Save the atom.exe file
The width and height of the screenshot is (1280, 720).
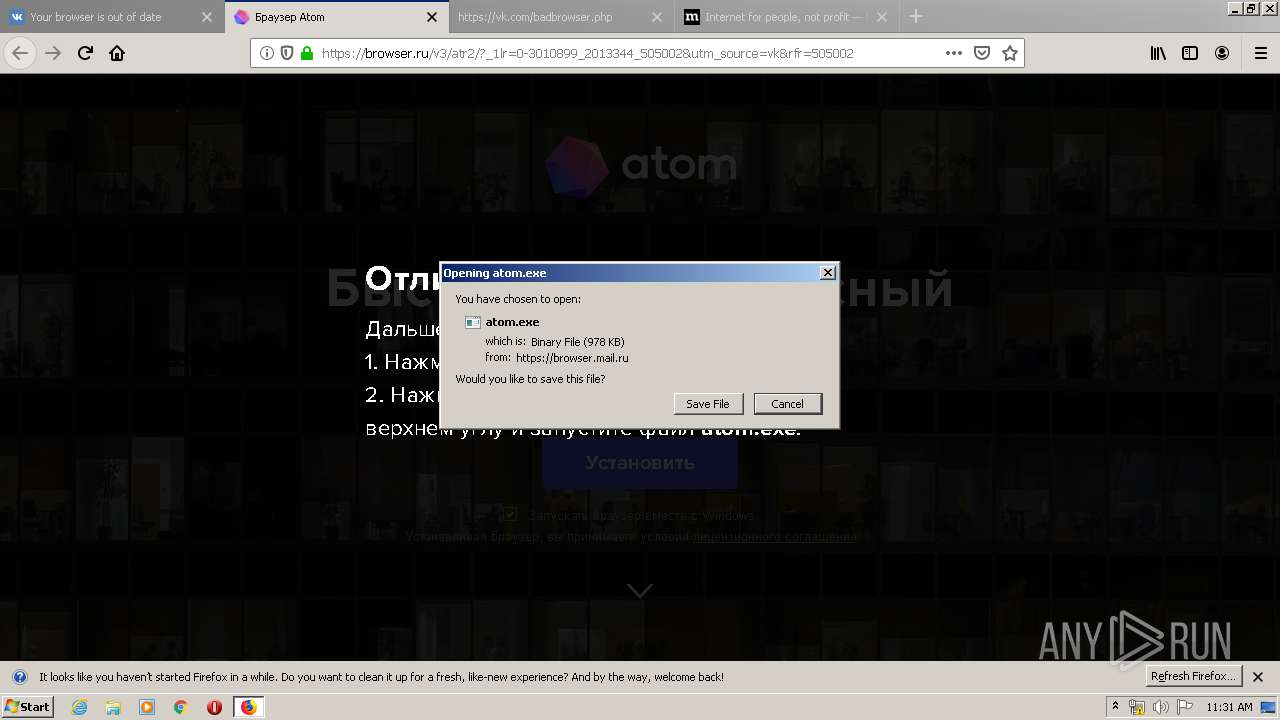tap(708, 404)
